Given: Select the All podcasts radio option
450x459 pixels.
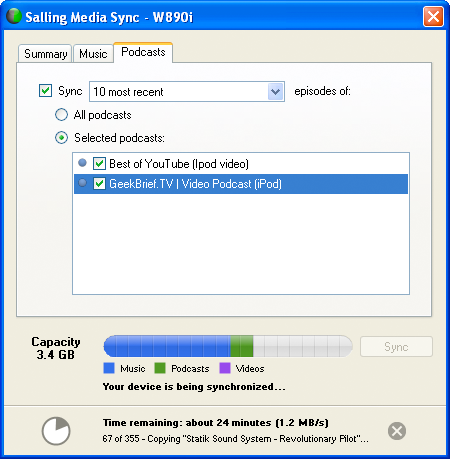Looking at the screenshot, I should point(61,115).
